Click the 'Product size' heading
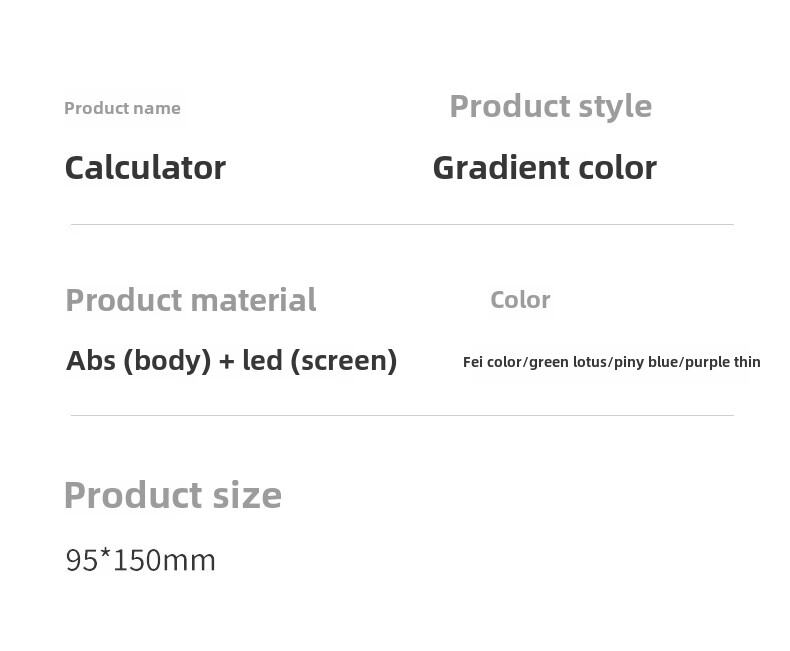Image resolution: width=790 pixels, height=651 pixels. point(173,495)
